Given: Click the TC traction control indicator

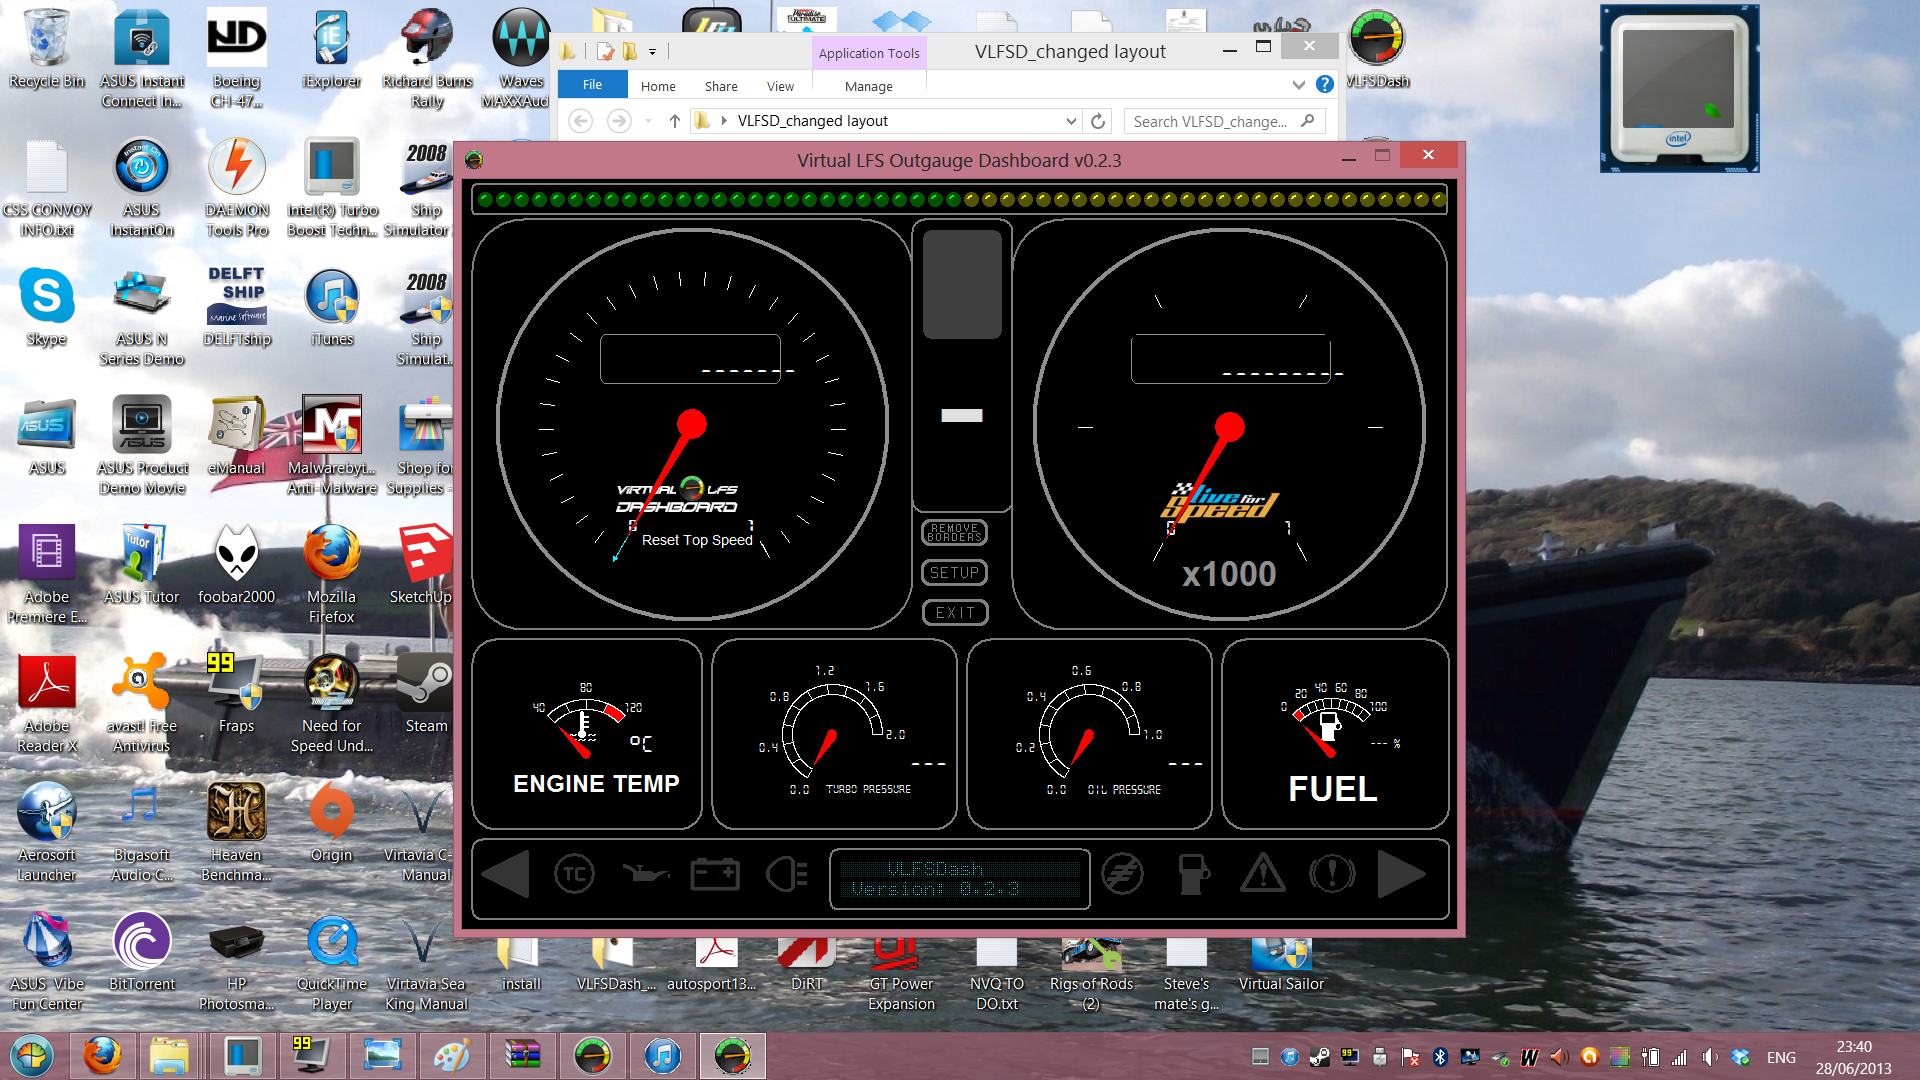Looking at the screenshot, I should tap(574, 875).
